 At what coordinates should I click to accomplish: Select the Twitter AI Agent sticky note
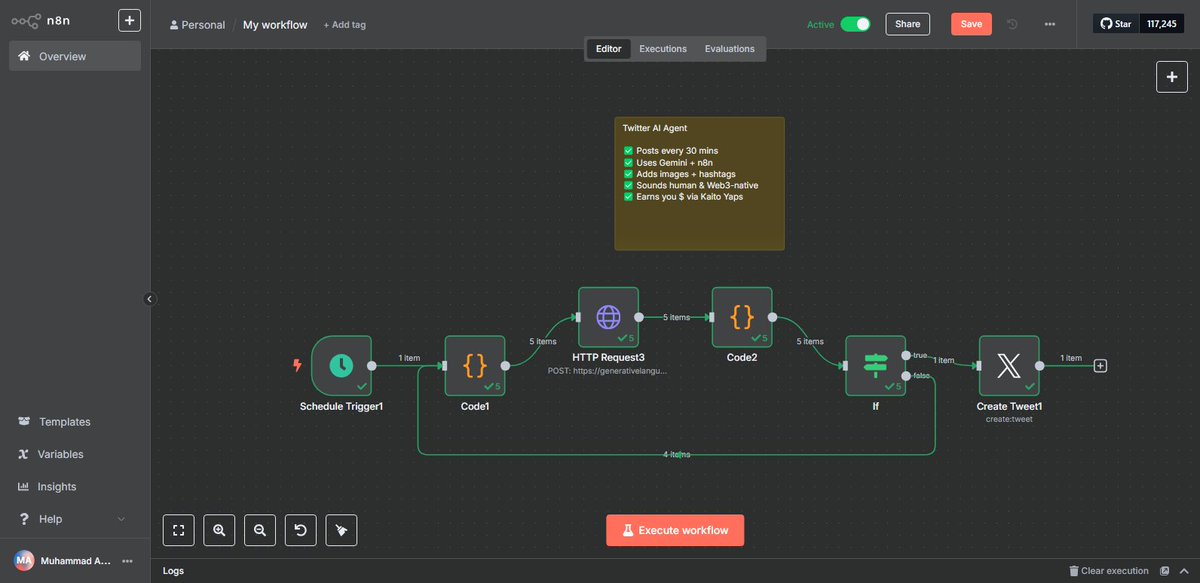[699, 183]
